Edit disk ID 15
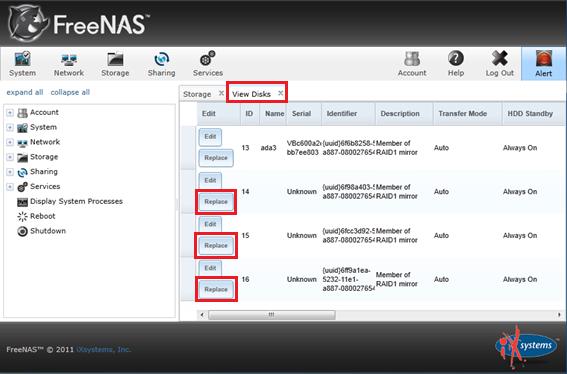 [210, 224]
